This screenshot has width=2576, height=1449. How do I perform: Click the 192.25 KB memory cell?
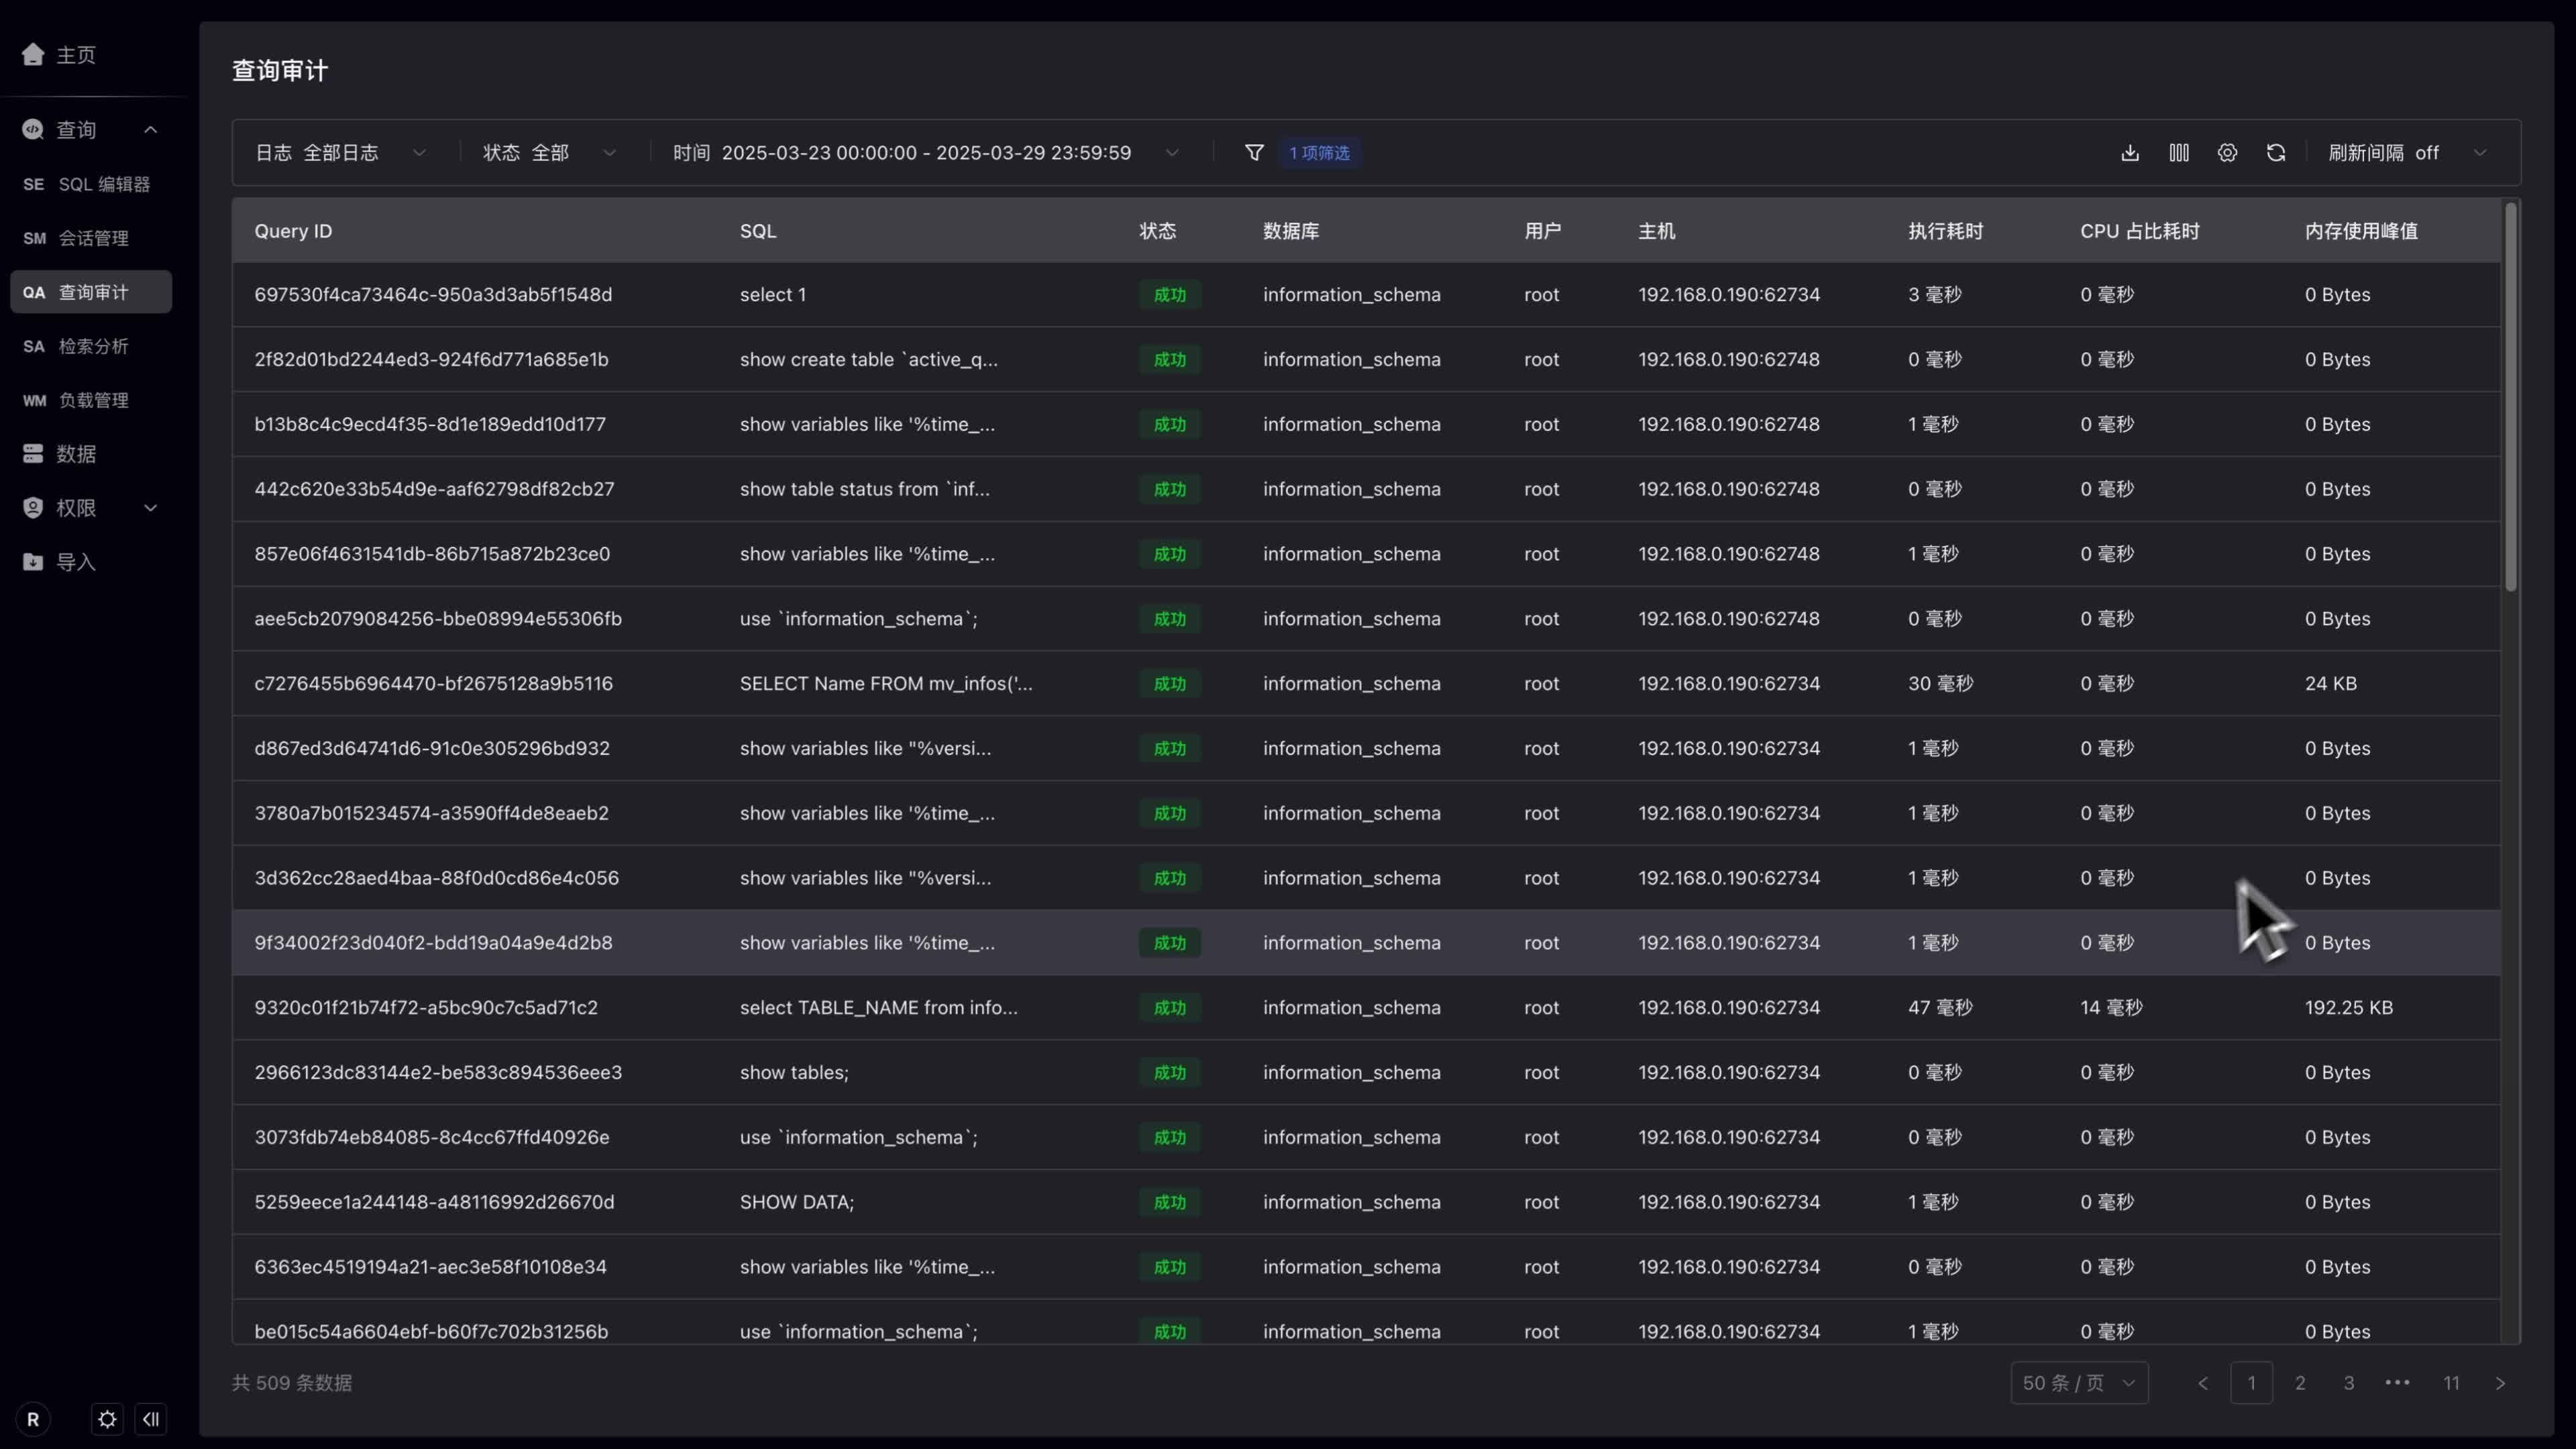(x=2349, y=1008)
